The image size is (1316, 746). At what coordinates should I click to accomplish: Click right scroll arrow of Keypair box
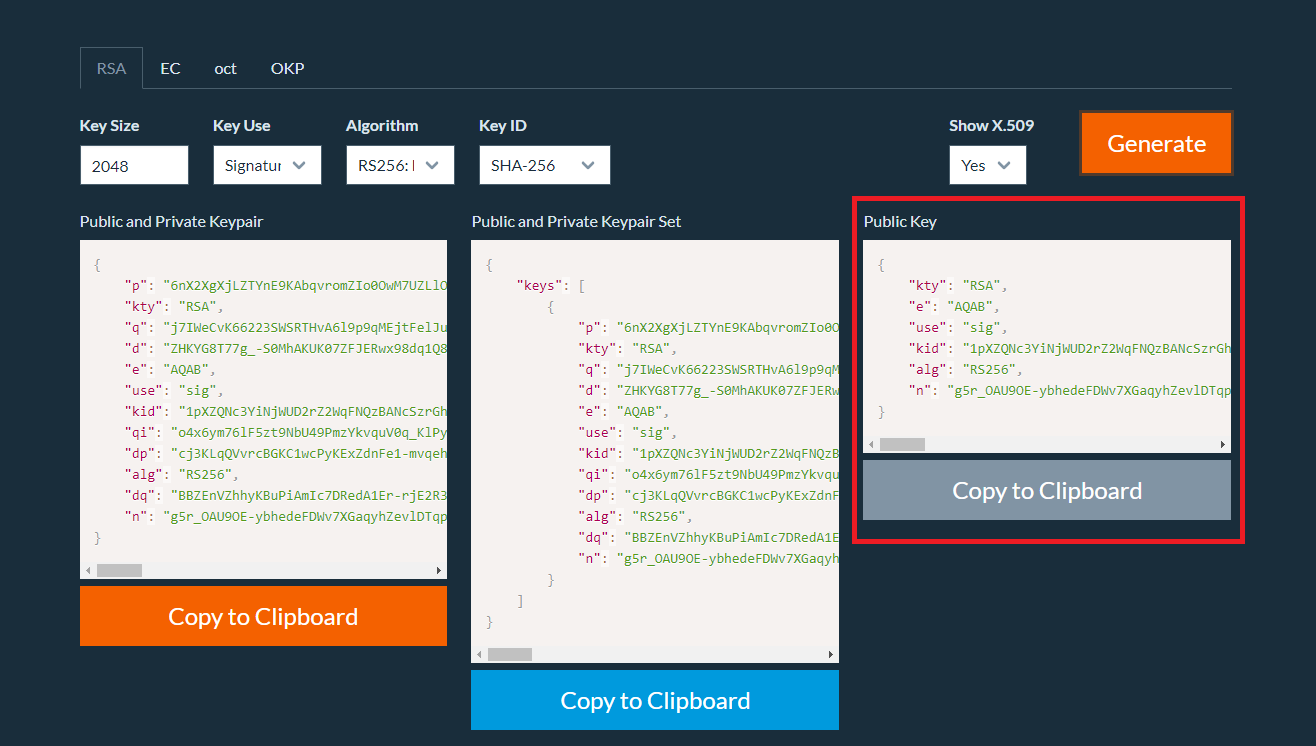pyautogui.click(x=438, y=570)
